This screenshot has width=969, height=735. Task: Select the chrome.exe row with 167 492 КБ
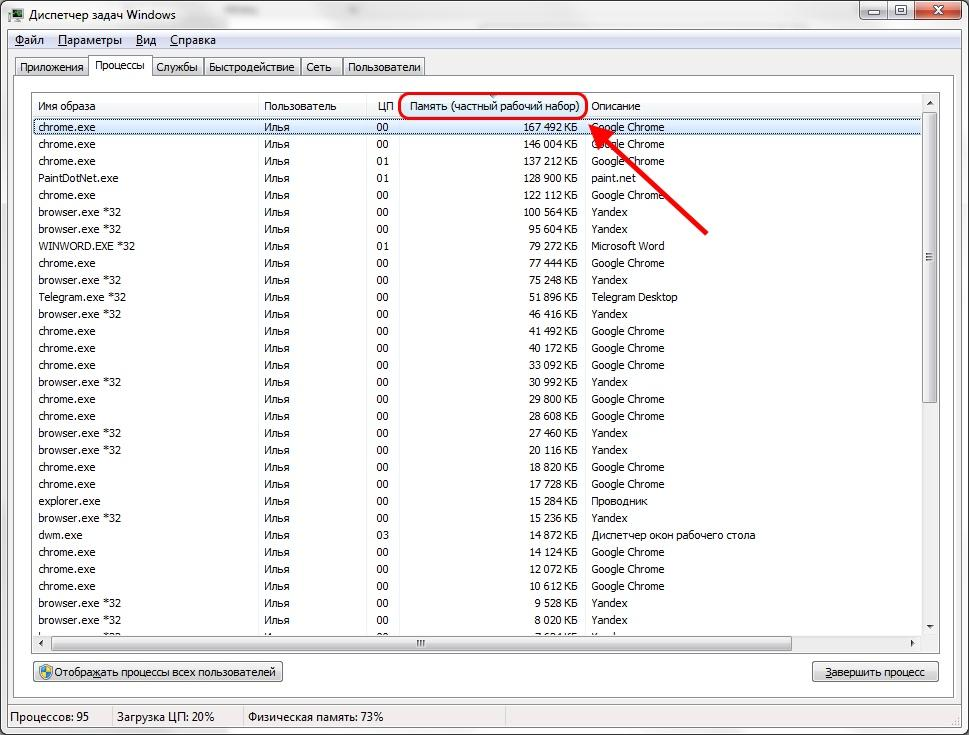point(476,127)
